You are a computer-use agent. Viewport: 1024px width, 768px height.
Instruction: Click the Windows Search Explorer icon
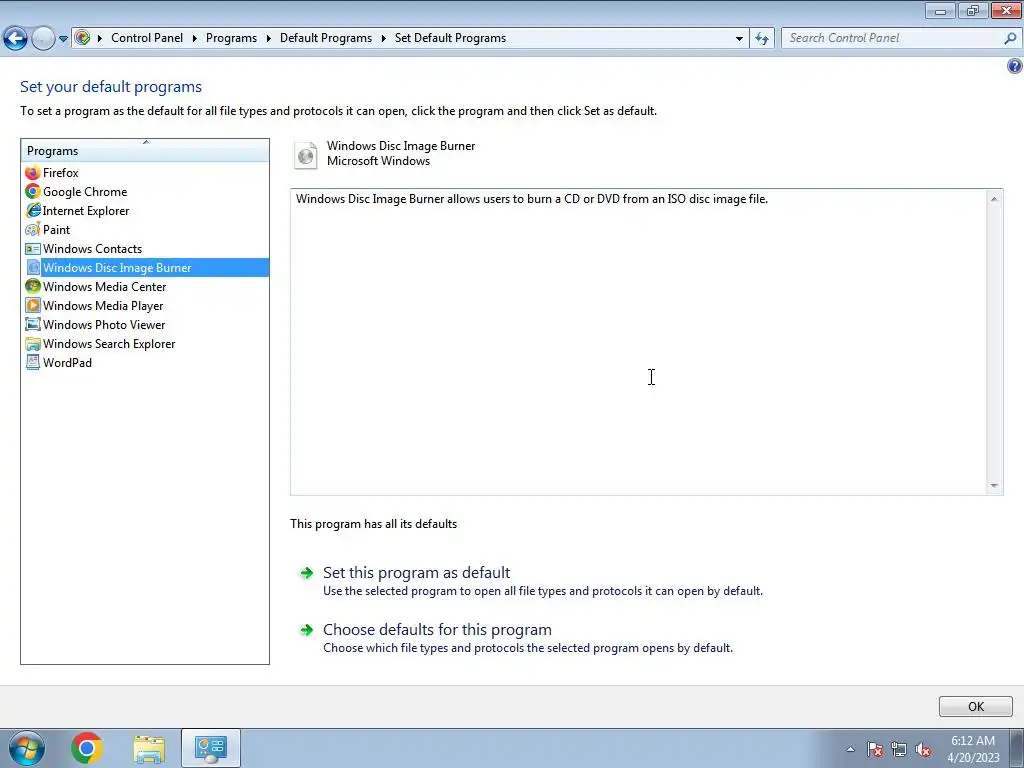[33, 344]
